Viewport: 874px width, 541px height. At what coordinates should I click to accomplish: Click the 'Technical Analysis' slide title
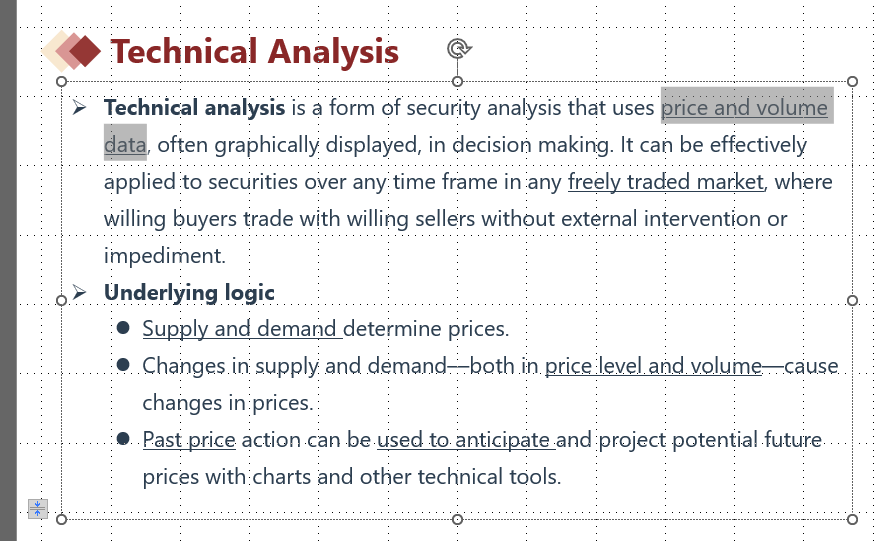254,51
